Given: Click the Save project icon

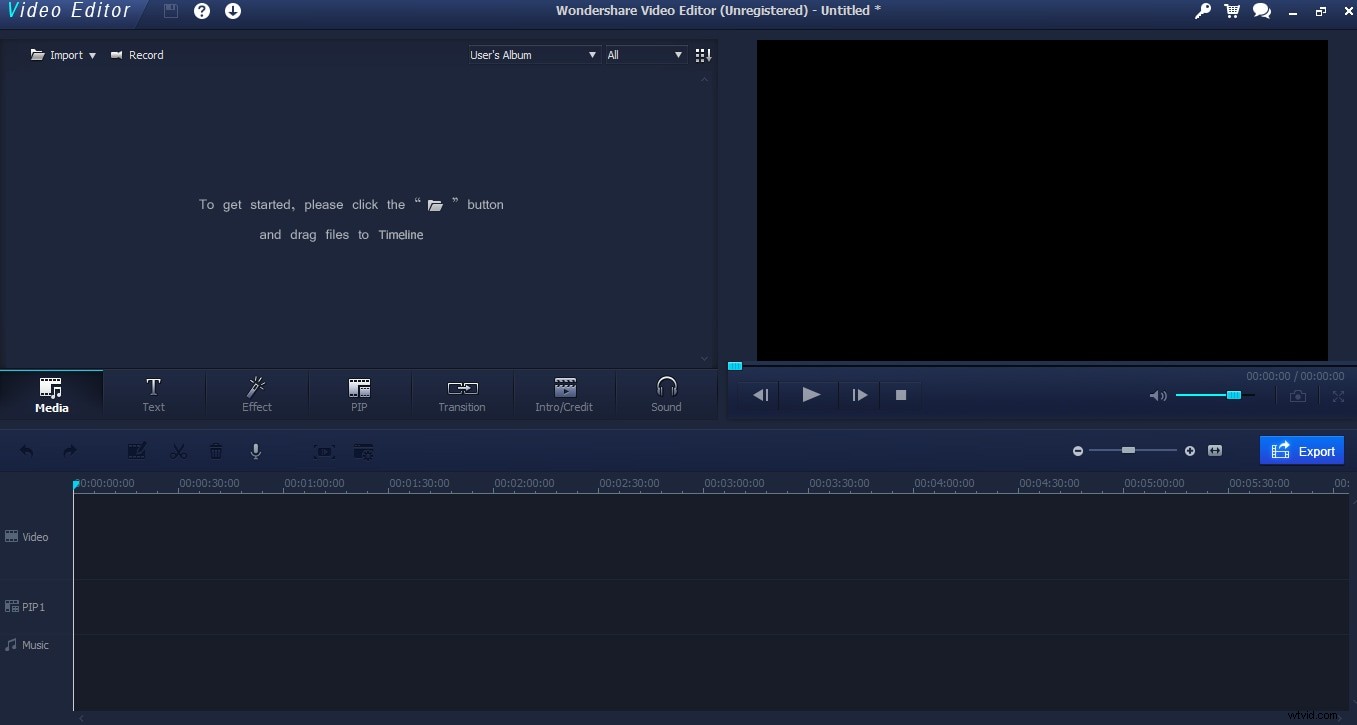Looking at the screenshot, I should pos(170,11).
